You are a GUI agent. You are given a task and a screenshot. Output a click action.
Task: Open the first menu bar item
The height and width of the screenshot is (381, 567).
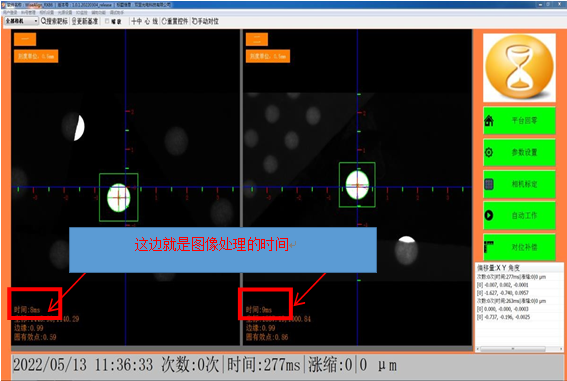pos(10,12)
